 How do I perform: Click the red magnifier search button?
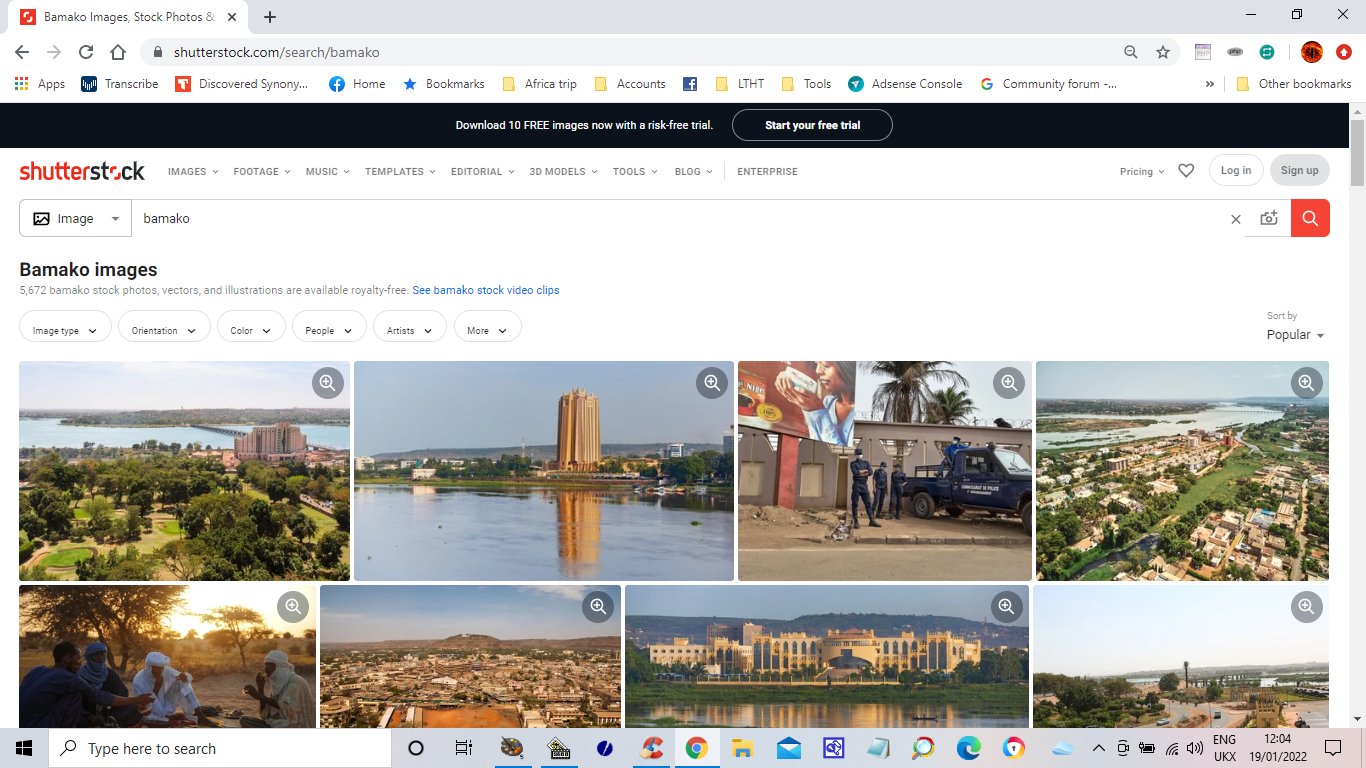[x=1309, y=218]
